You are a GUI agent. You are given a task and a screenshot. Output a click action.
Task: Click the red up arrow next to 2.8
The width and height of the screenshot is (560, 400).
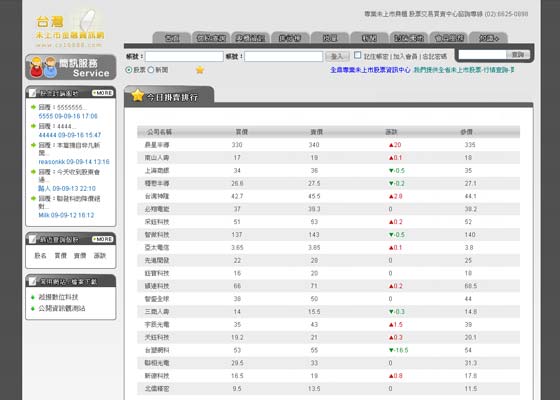[391, 196]
